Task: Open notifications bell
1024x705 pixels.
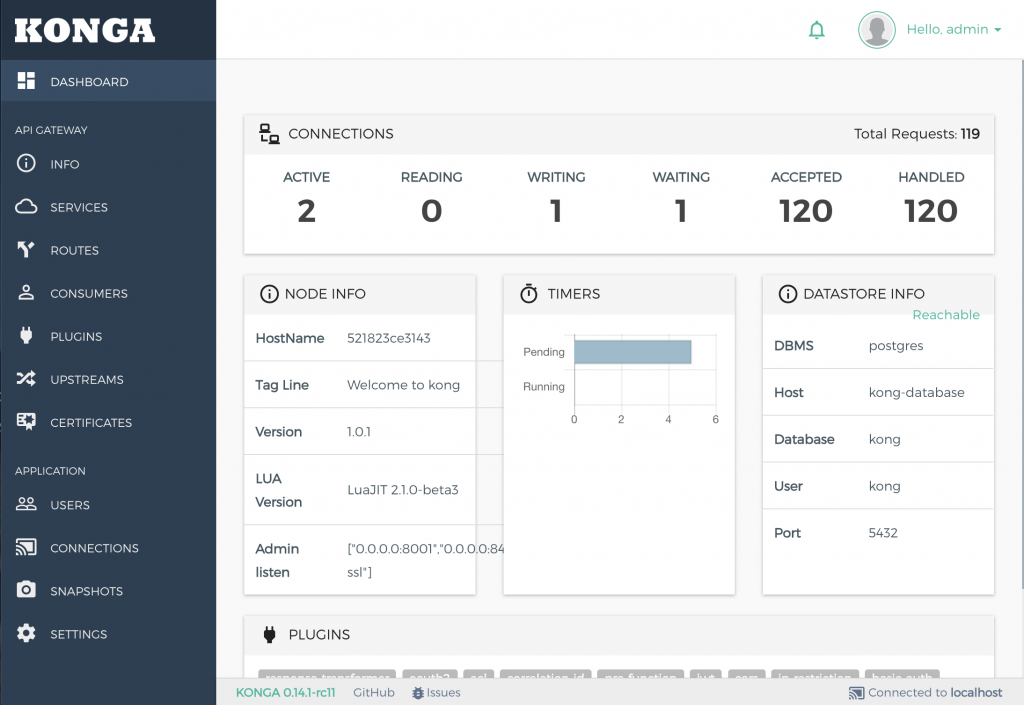Action: 816,30
